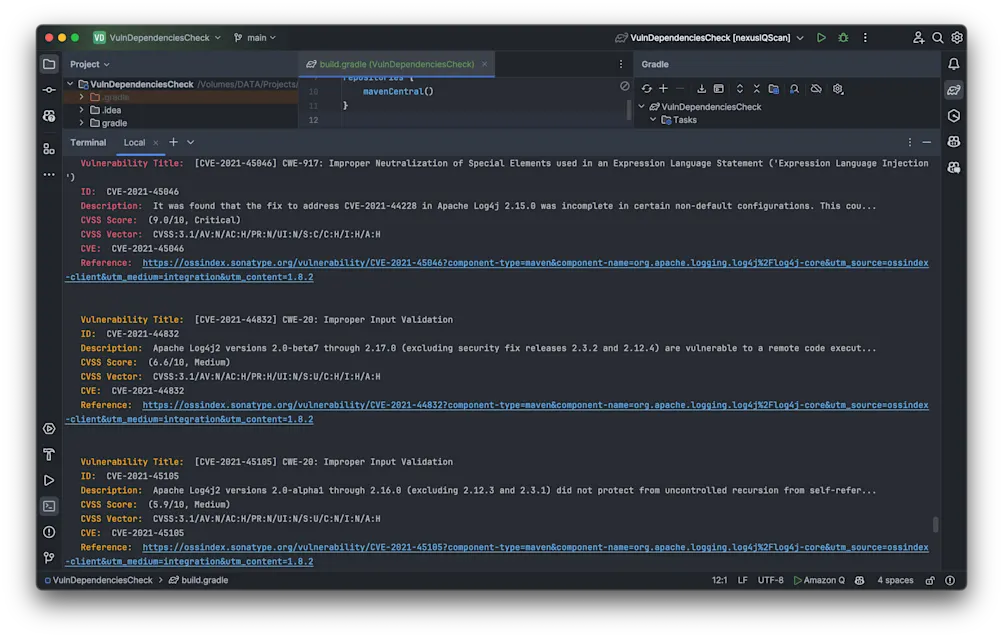Download Gradle sources icon
The height and width of the screenshot is (638, 1003).
(x=701, y=89)
